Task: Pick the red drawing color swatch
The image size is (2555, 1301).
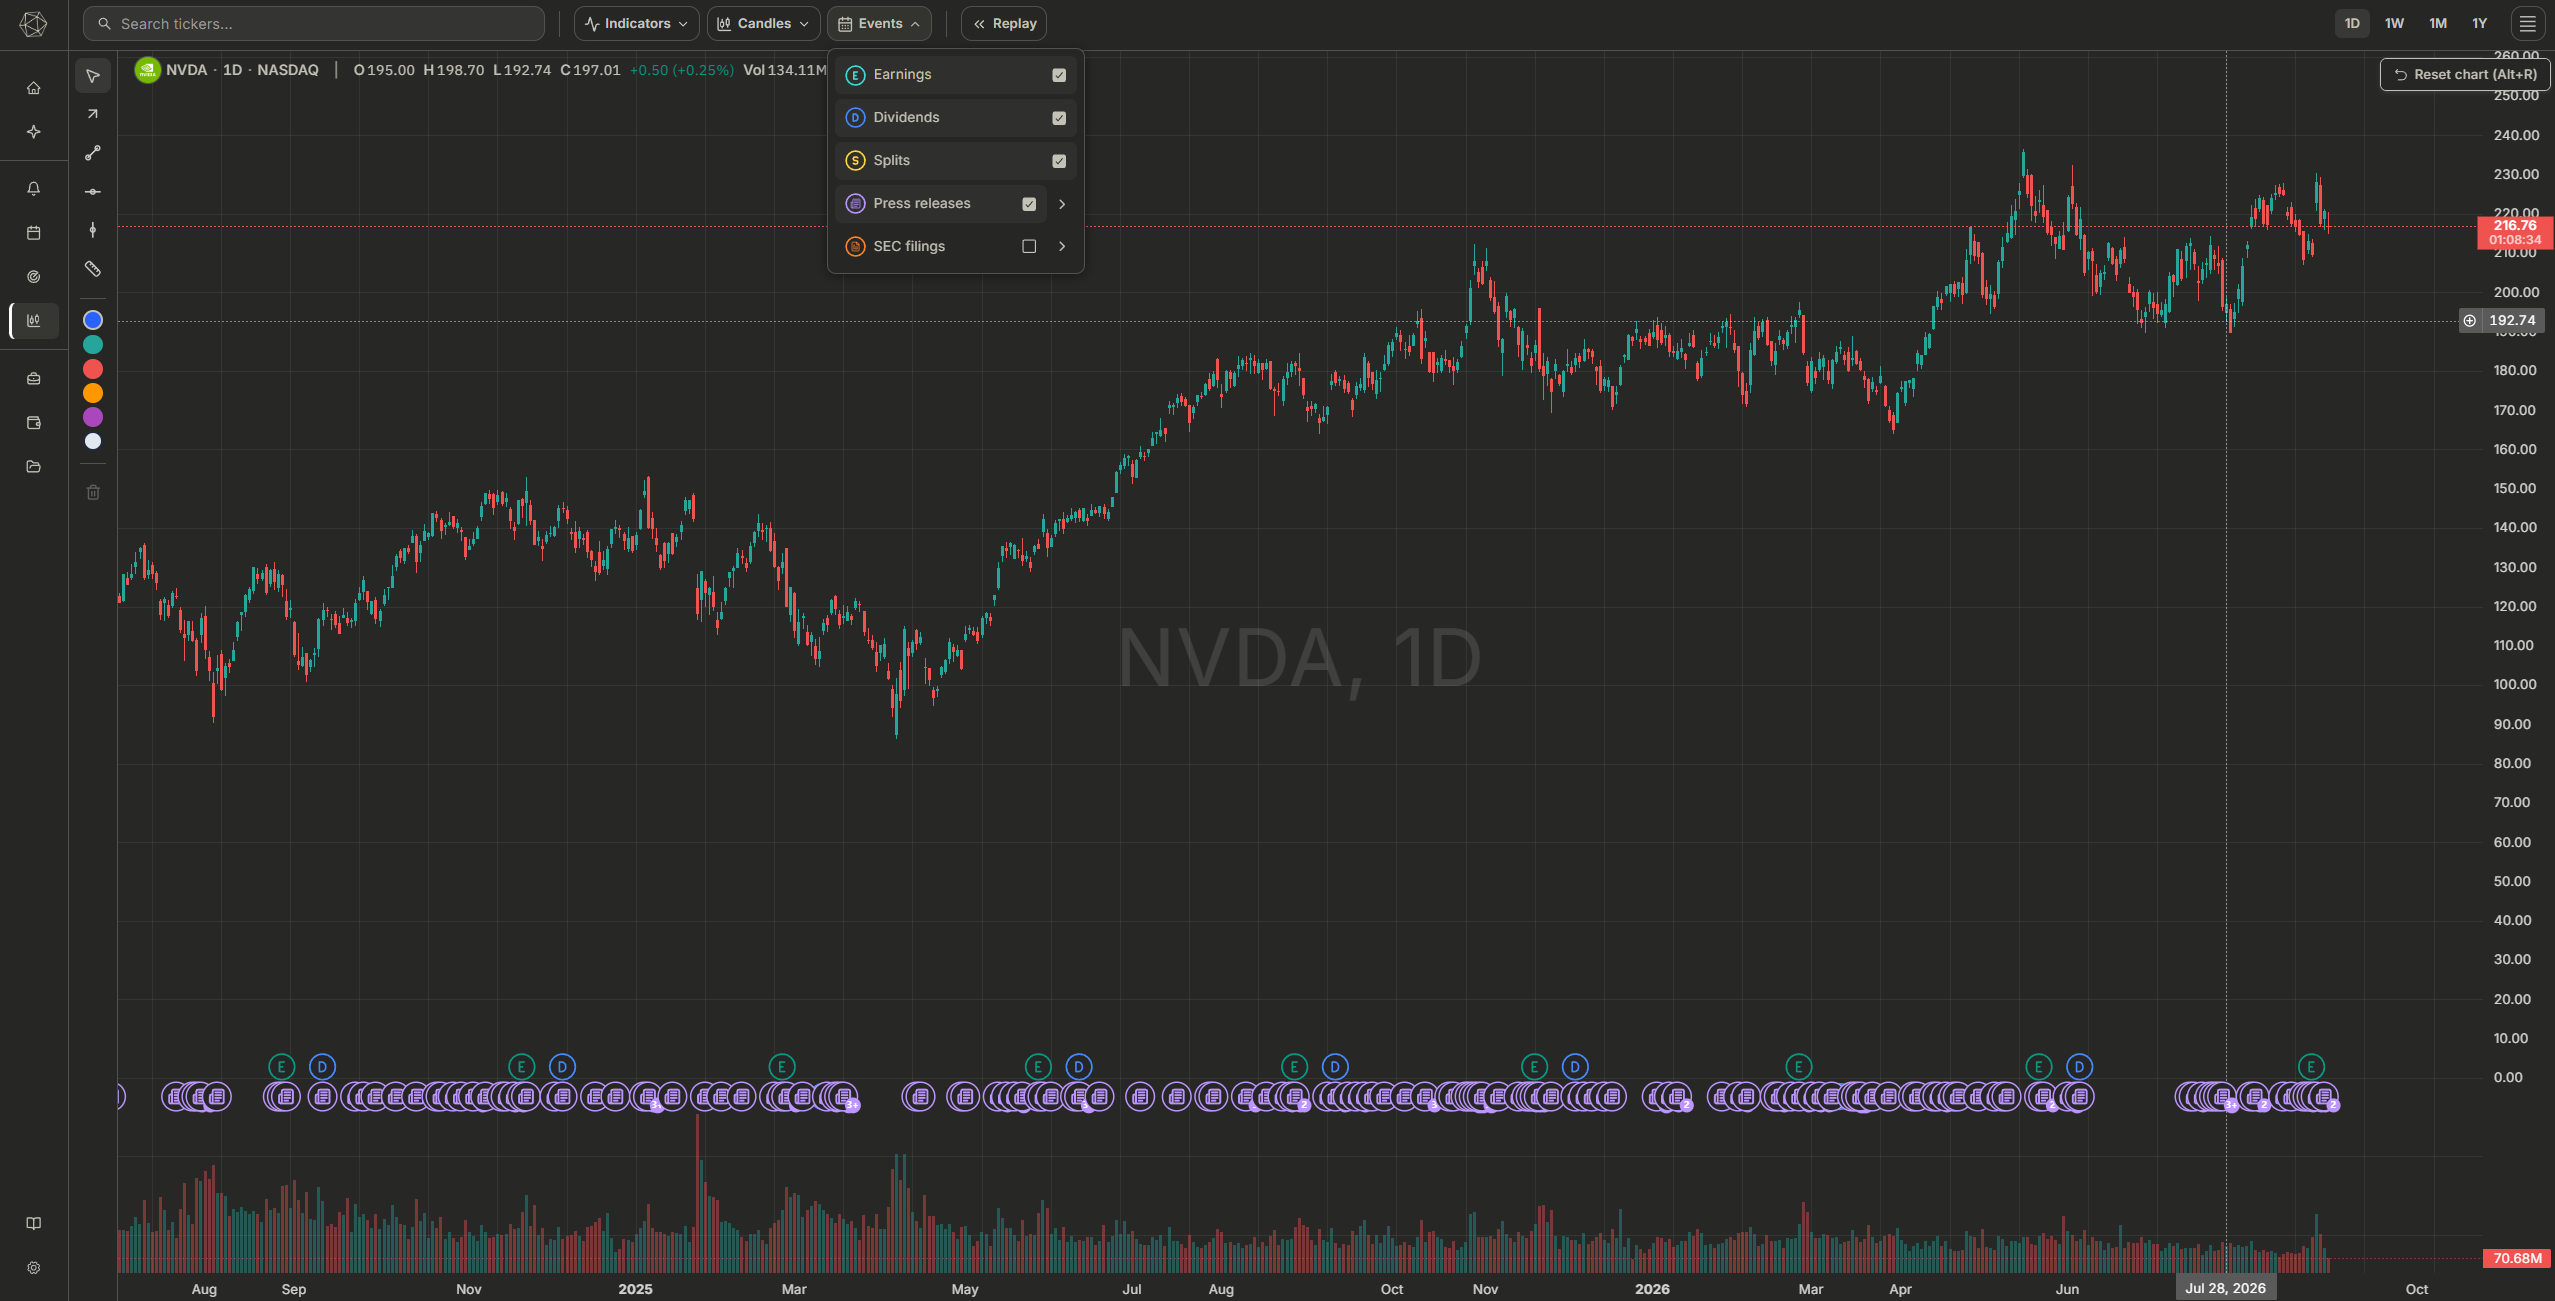Action: click(93, 369)
